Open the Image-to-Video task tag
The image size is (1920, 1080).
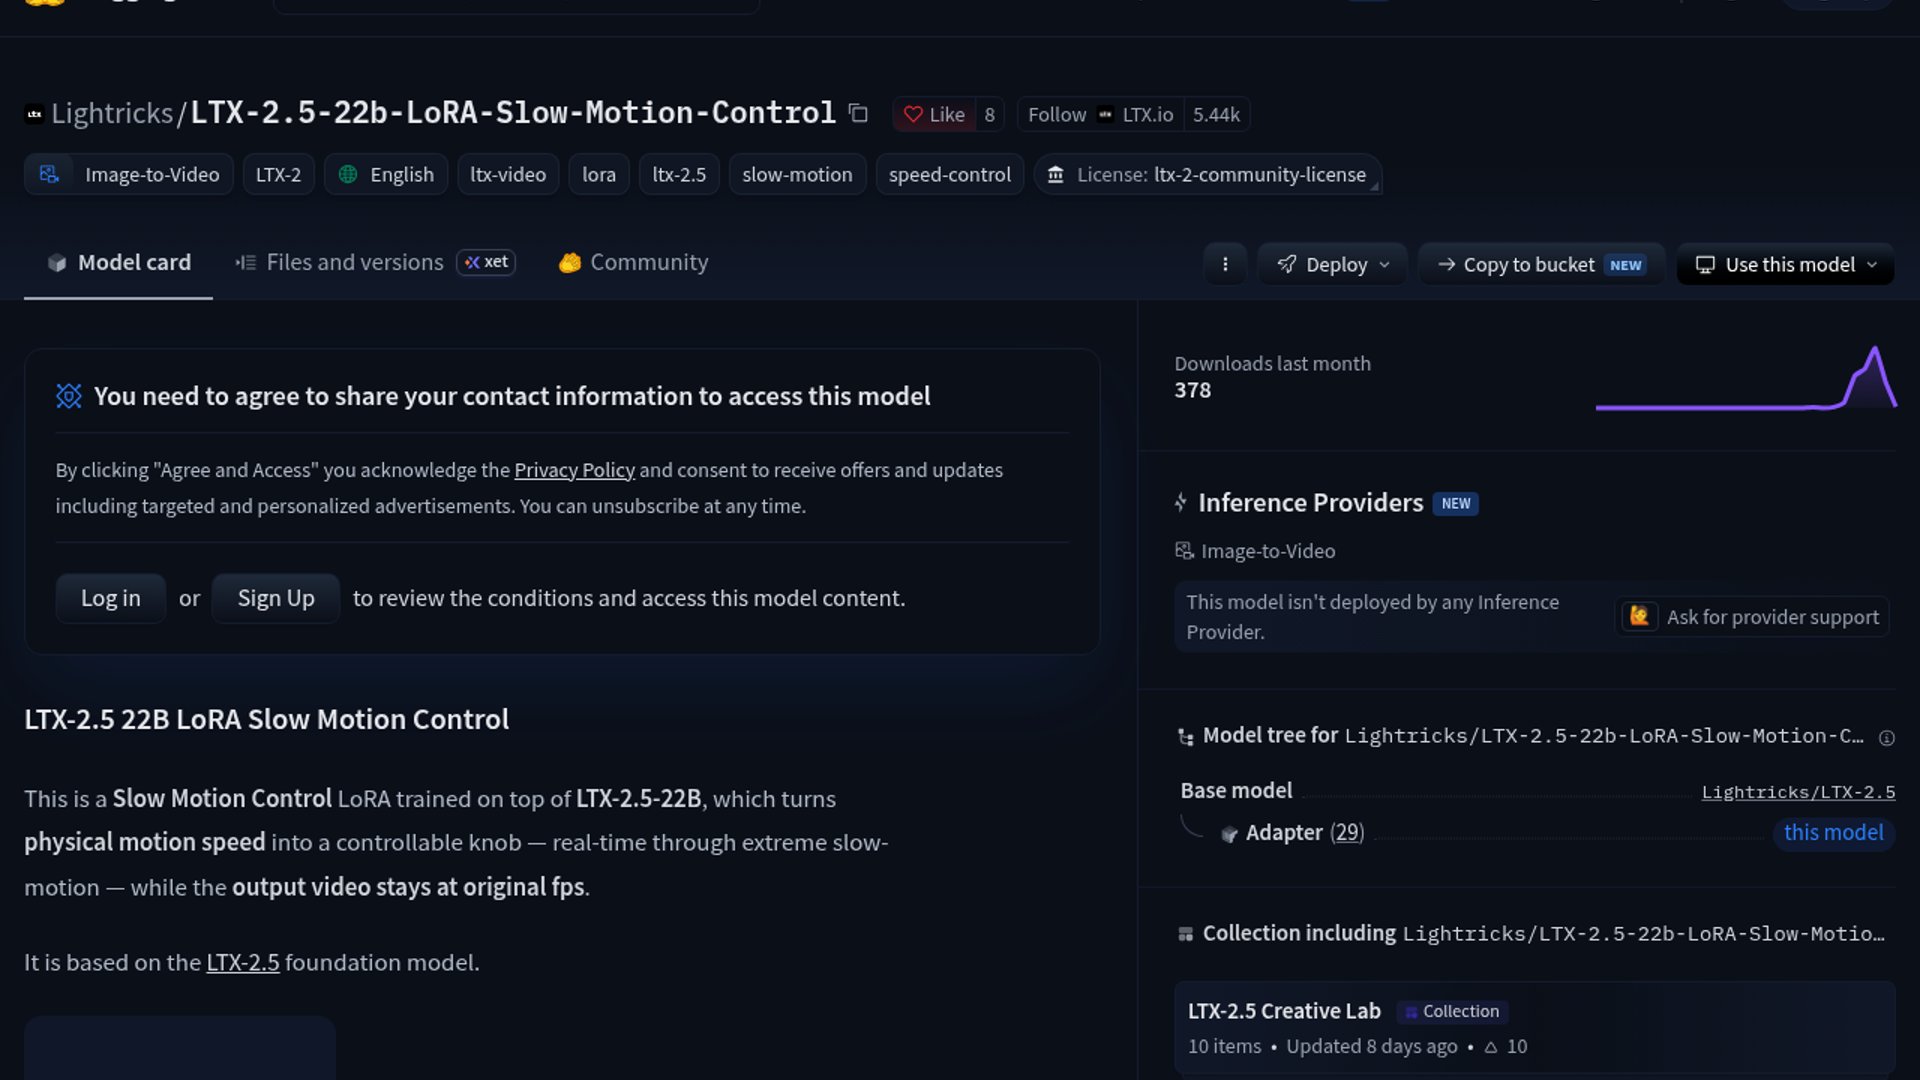coord(129,174)
